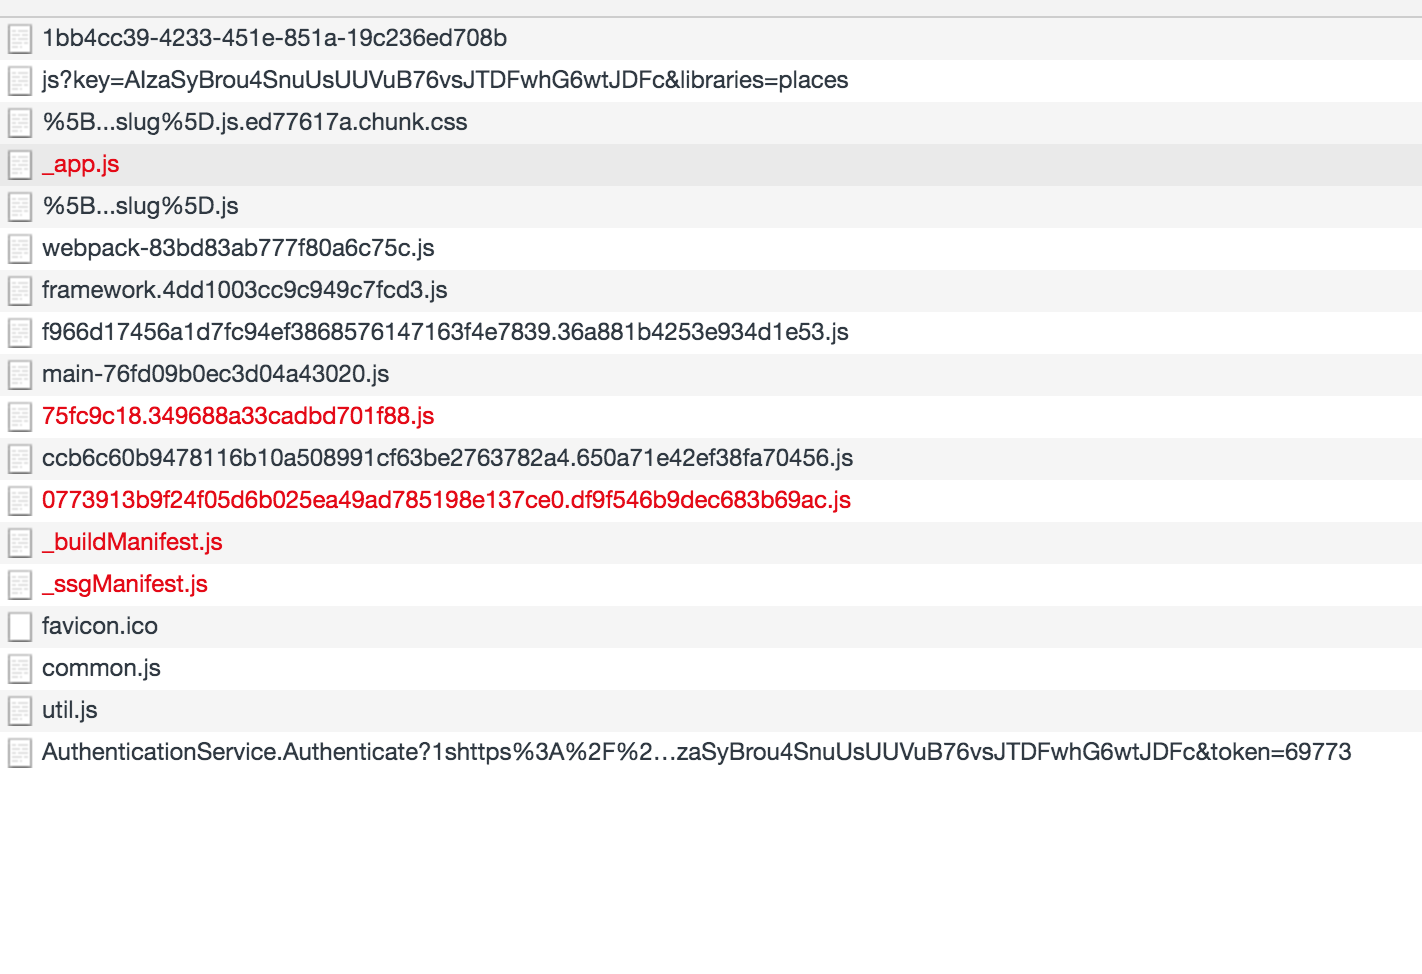
Task: Select the common.js request
Action: pos(711,669)
